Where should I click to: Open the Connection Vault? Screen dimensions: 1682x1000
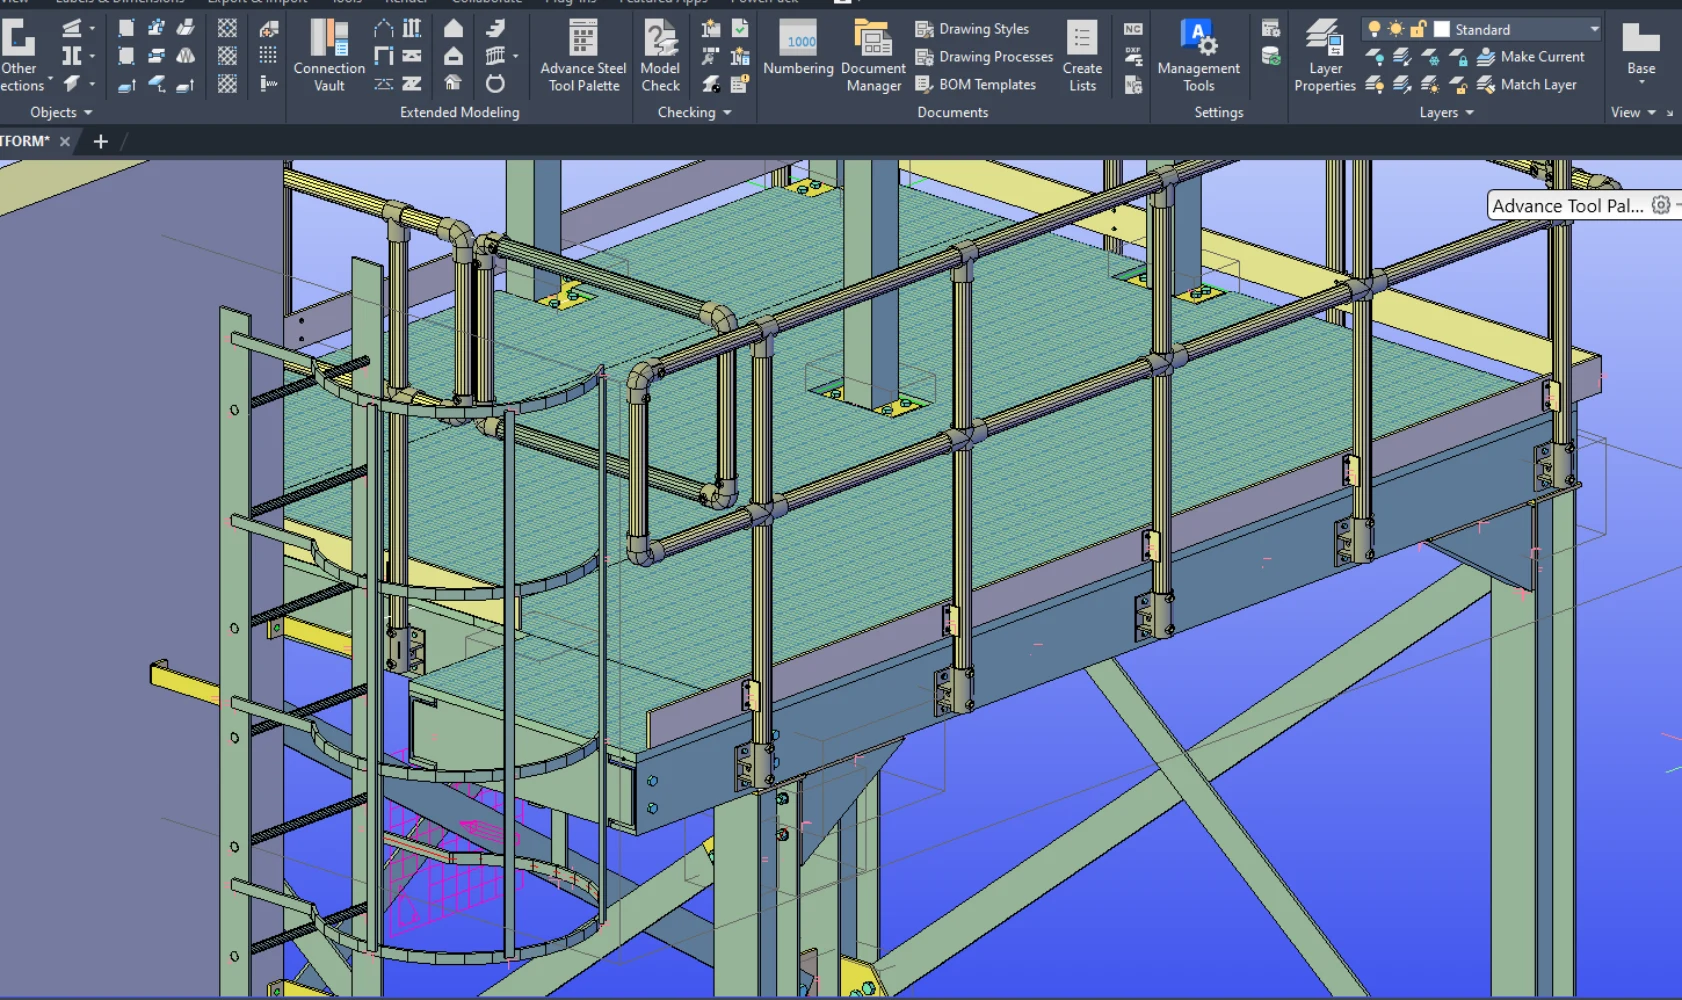point(329,56)
